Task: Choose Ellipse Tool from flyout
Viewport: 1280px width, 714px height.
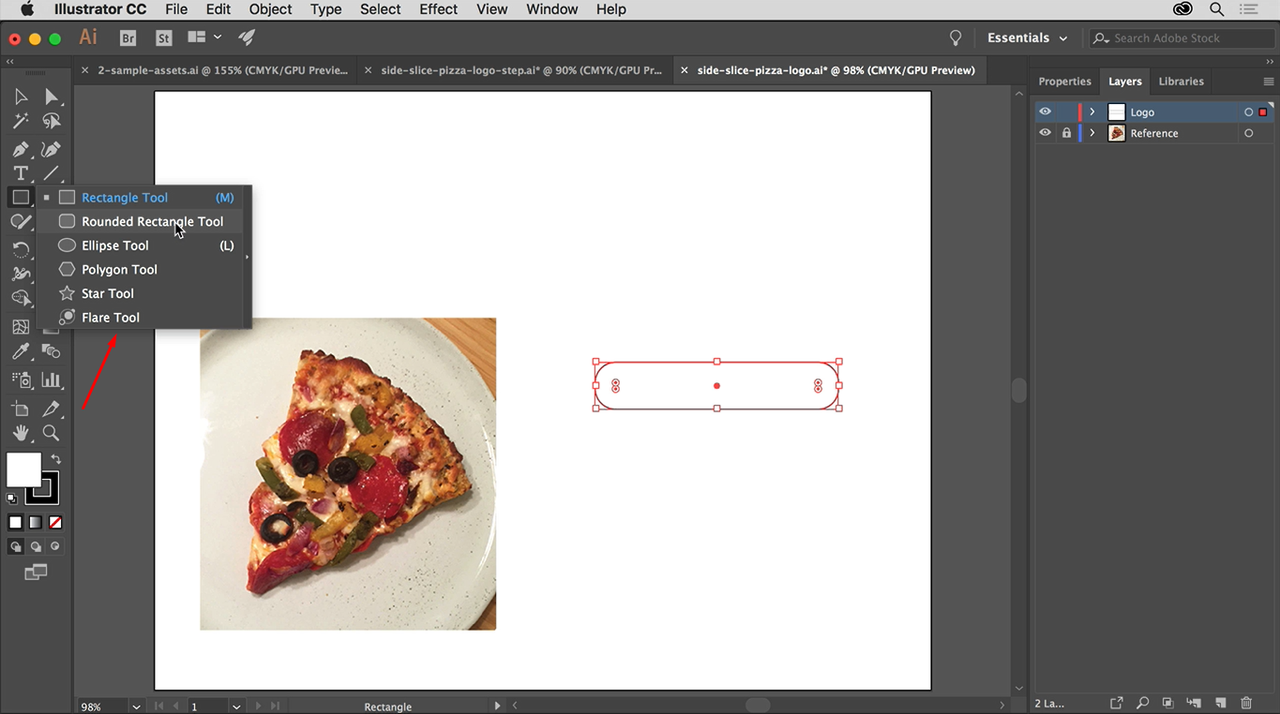Action: tap(141, 245)
